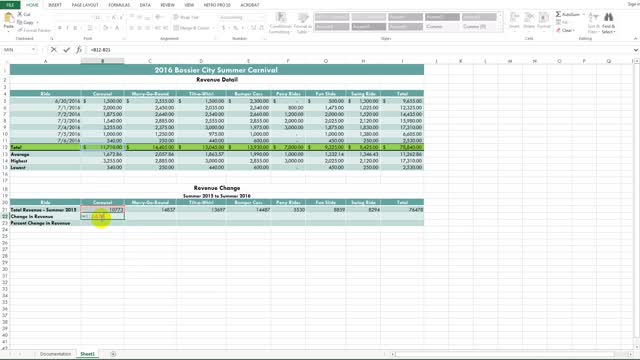Click Merge & Center
The image size is (640, 360).
pos(192,28)
